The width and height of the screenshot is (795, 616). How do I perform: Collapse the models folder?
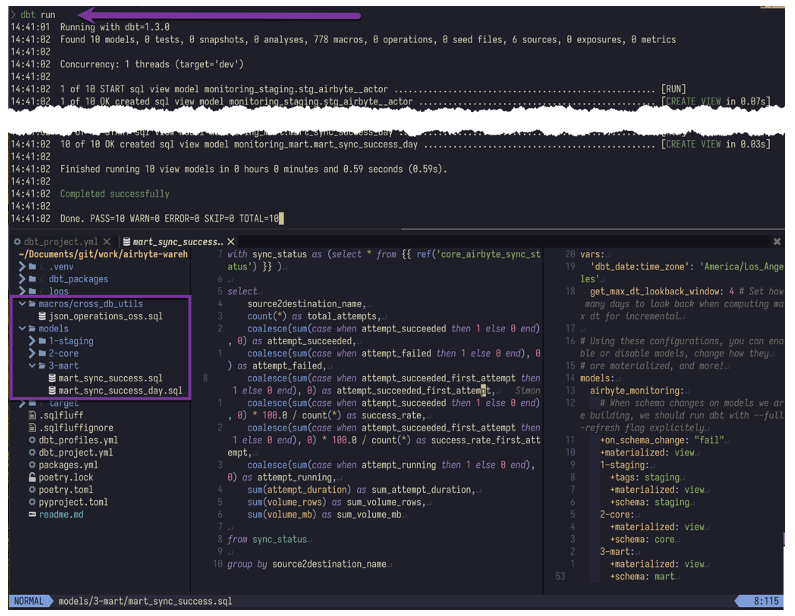(x=20, y=328)
